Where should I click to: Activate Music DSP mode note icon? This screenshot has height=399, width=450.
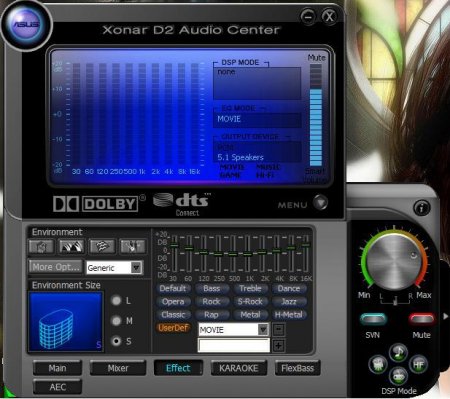tap(398, 352)
